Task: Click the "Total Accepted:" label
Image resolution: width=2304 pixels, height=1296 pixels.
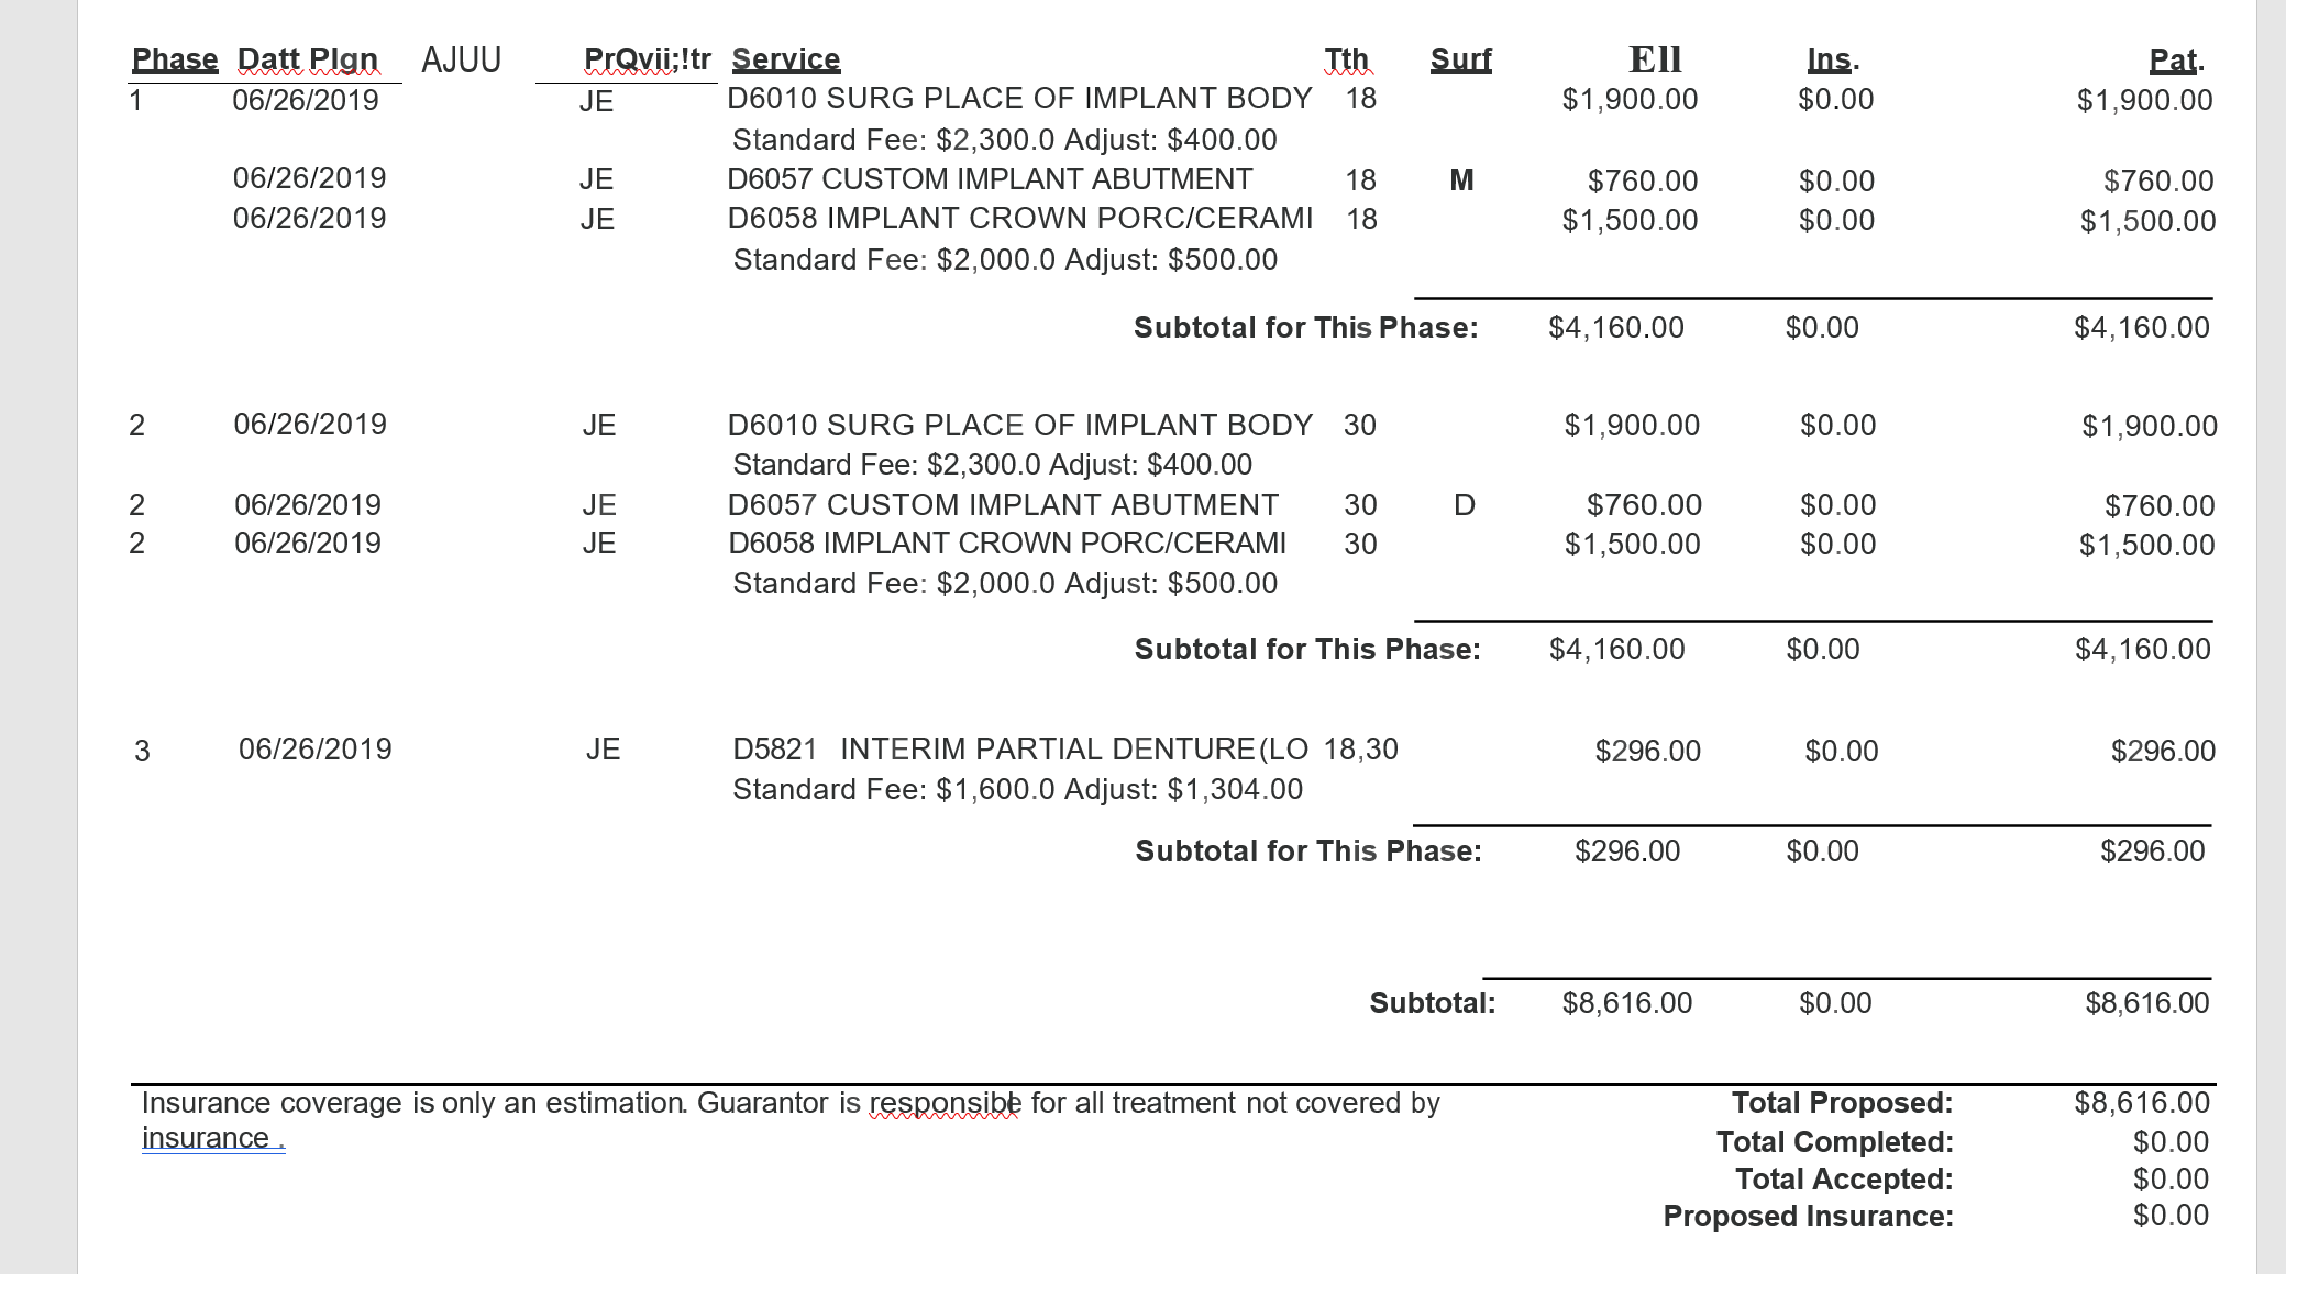Action: pos(1843,1180)
